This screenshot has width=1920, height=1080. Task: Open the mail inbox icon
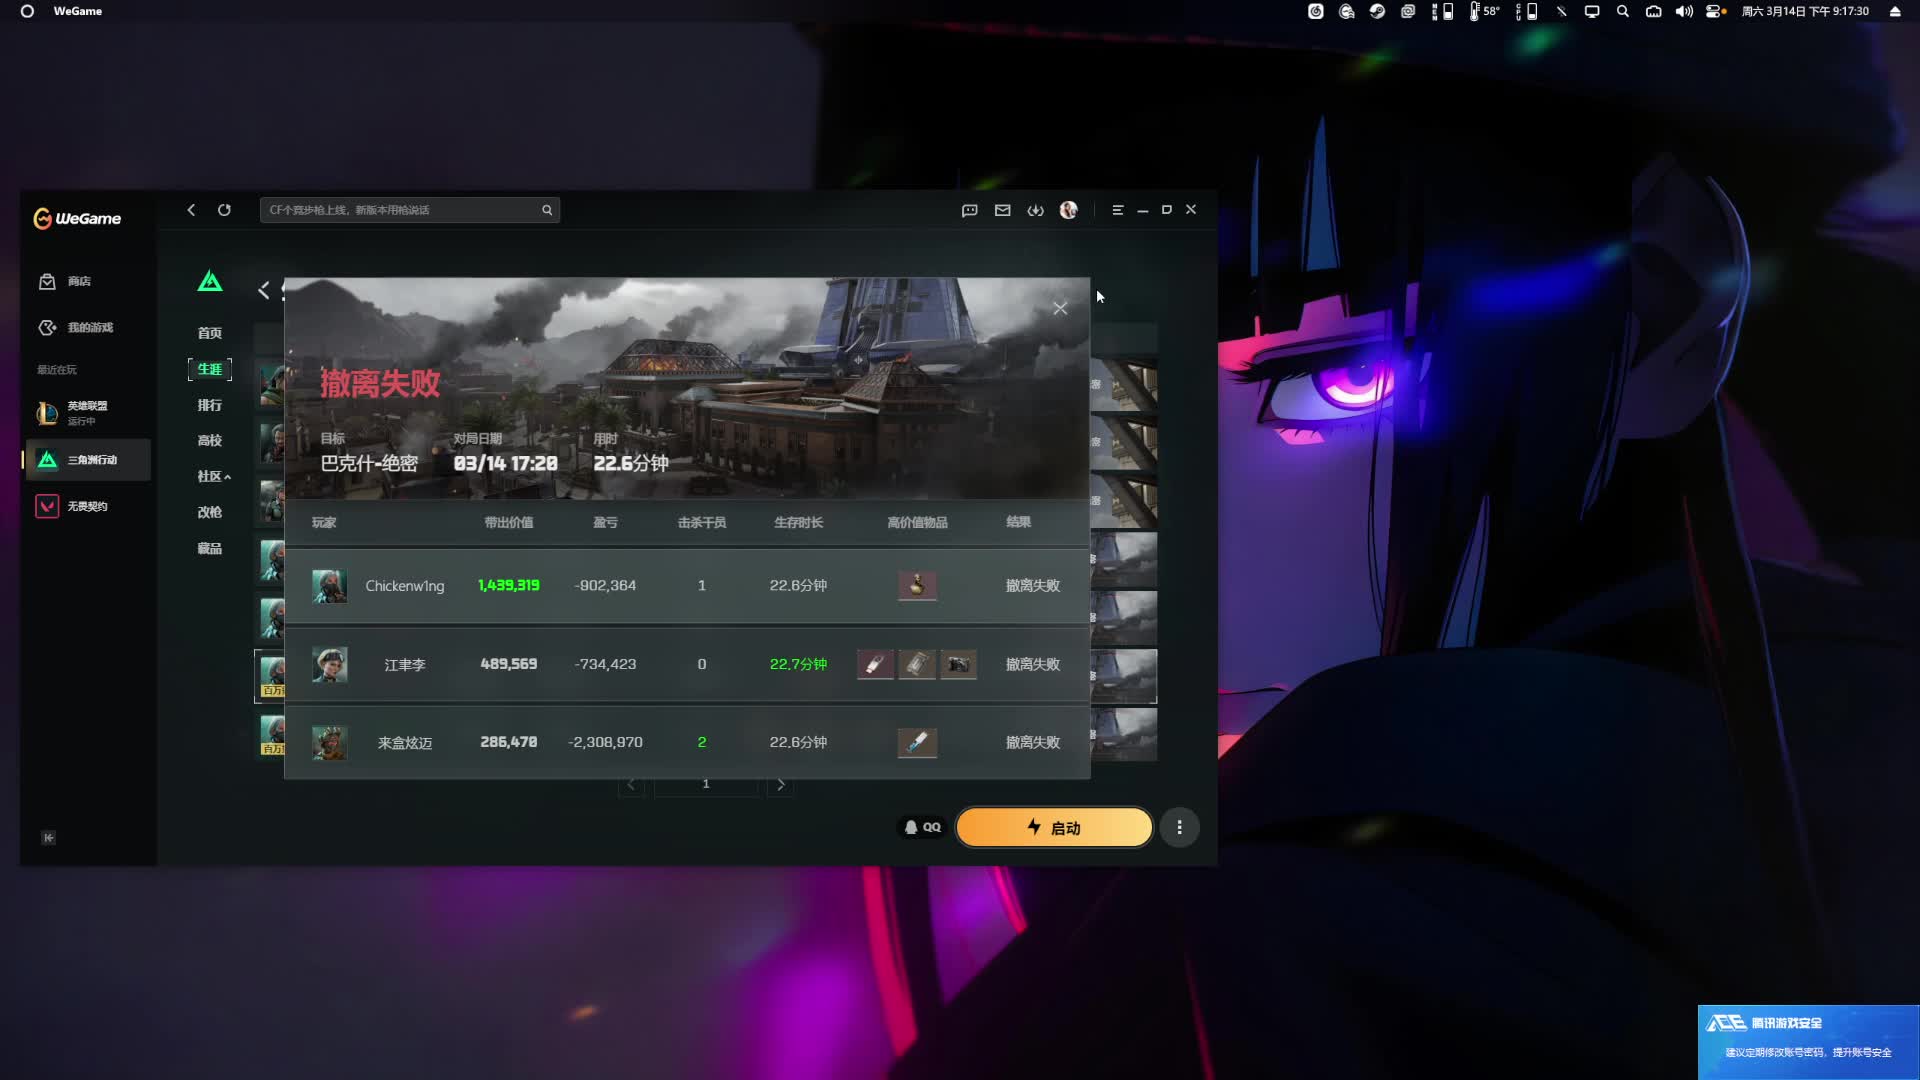click(1002, 210)
